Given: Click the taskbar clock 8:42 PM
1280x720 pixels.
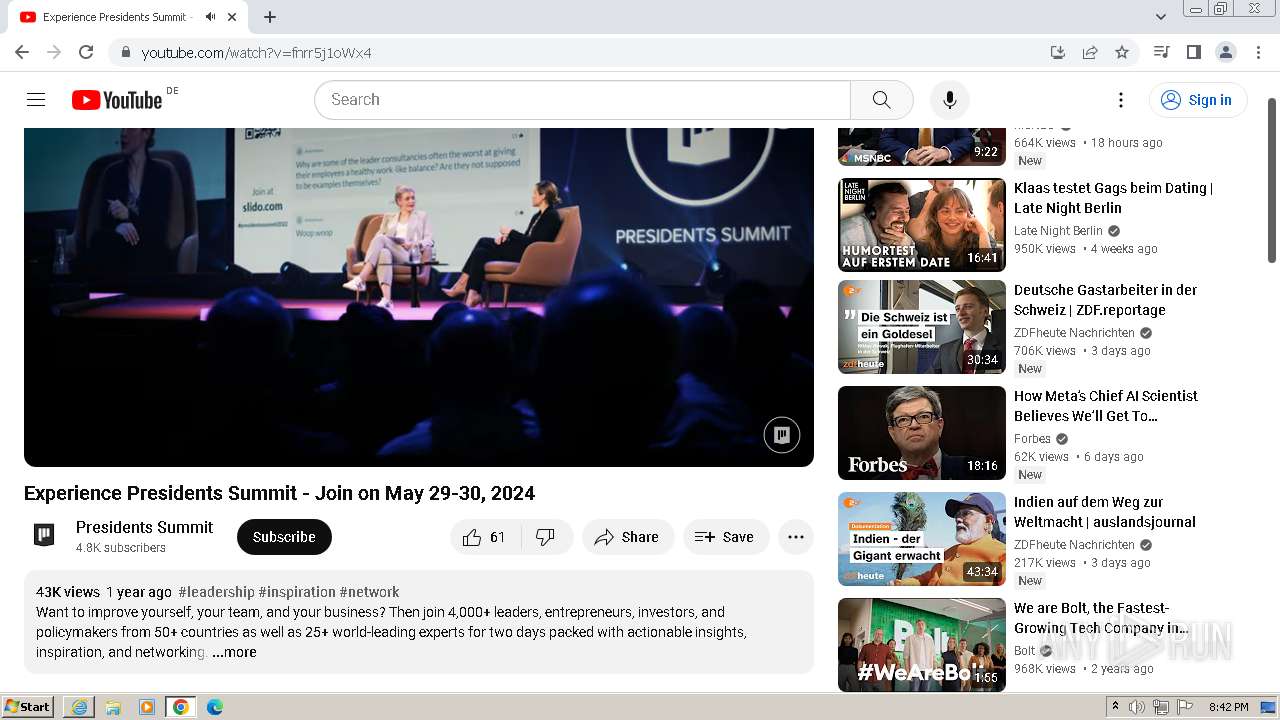Looking at the screenshot, I should (x=1229, y=707).
